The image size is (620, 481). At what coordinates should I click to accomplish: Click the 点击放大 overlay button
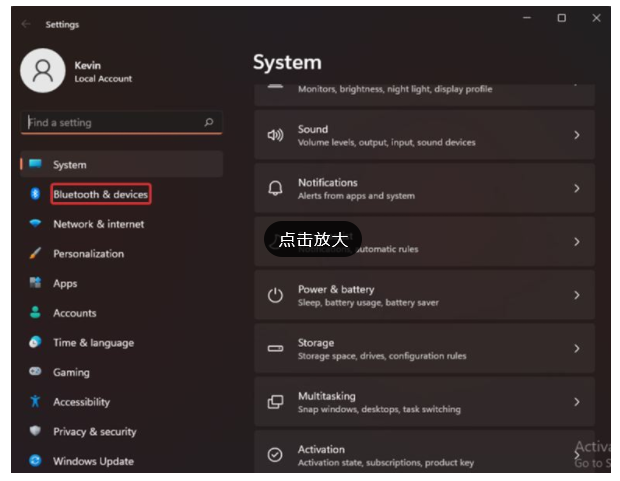313,240
